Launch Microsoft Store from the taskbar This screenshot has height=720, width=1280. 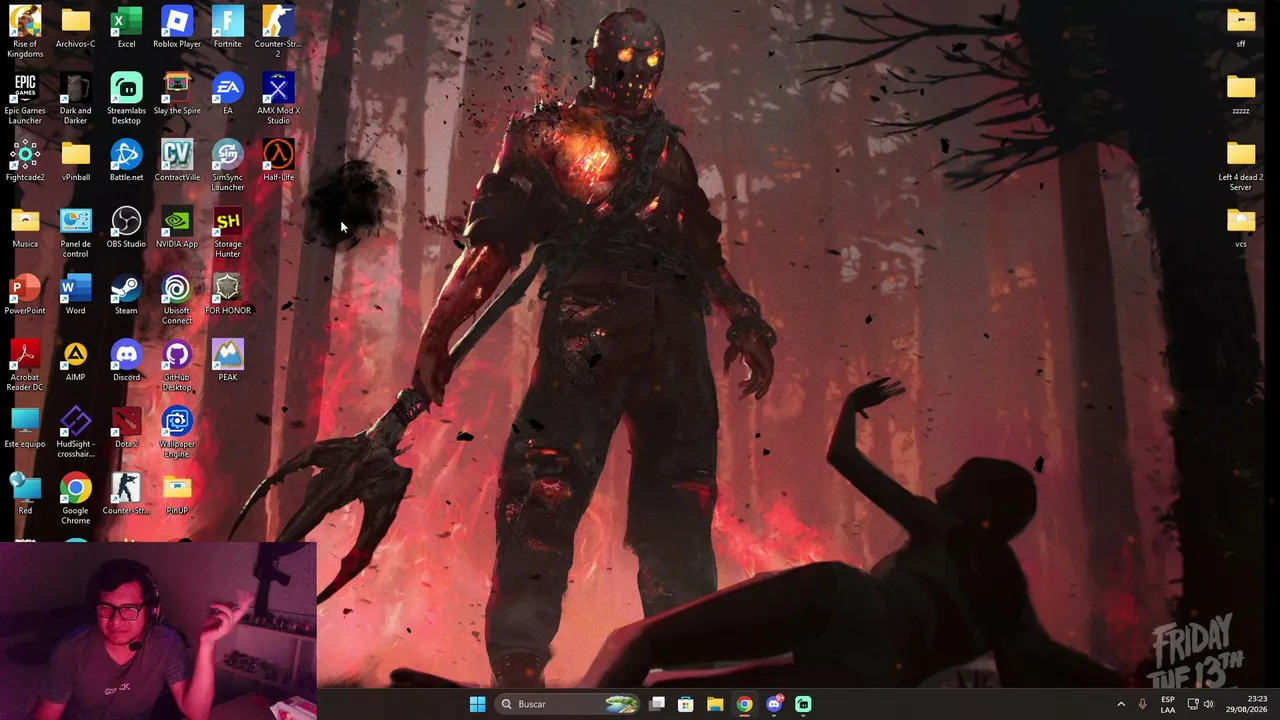pyautogui.click(x=686, y=704)
